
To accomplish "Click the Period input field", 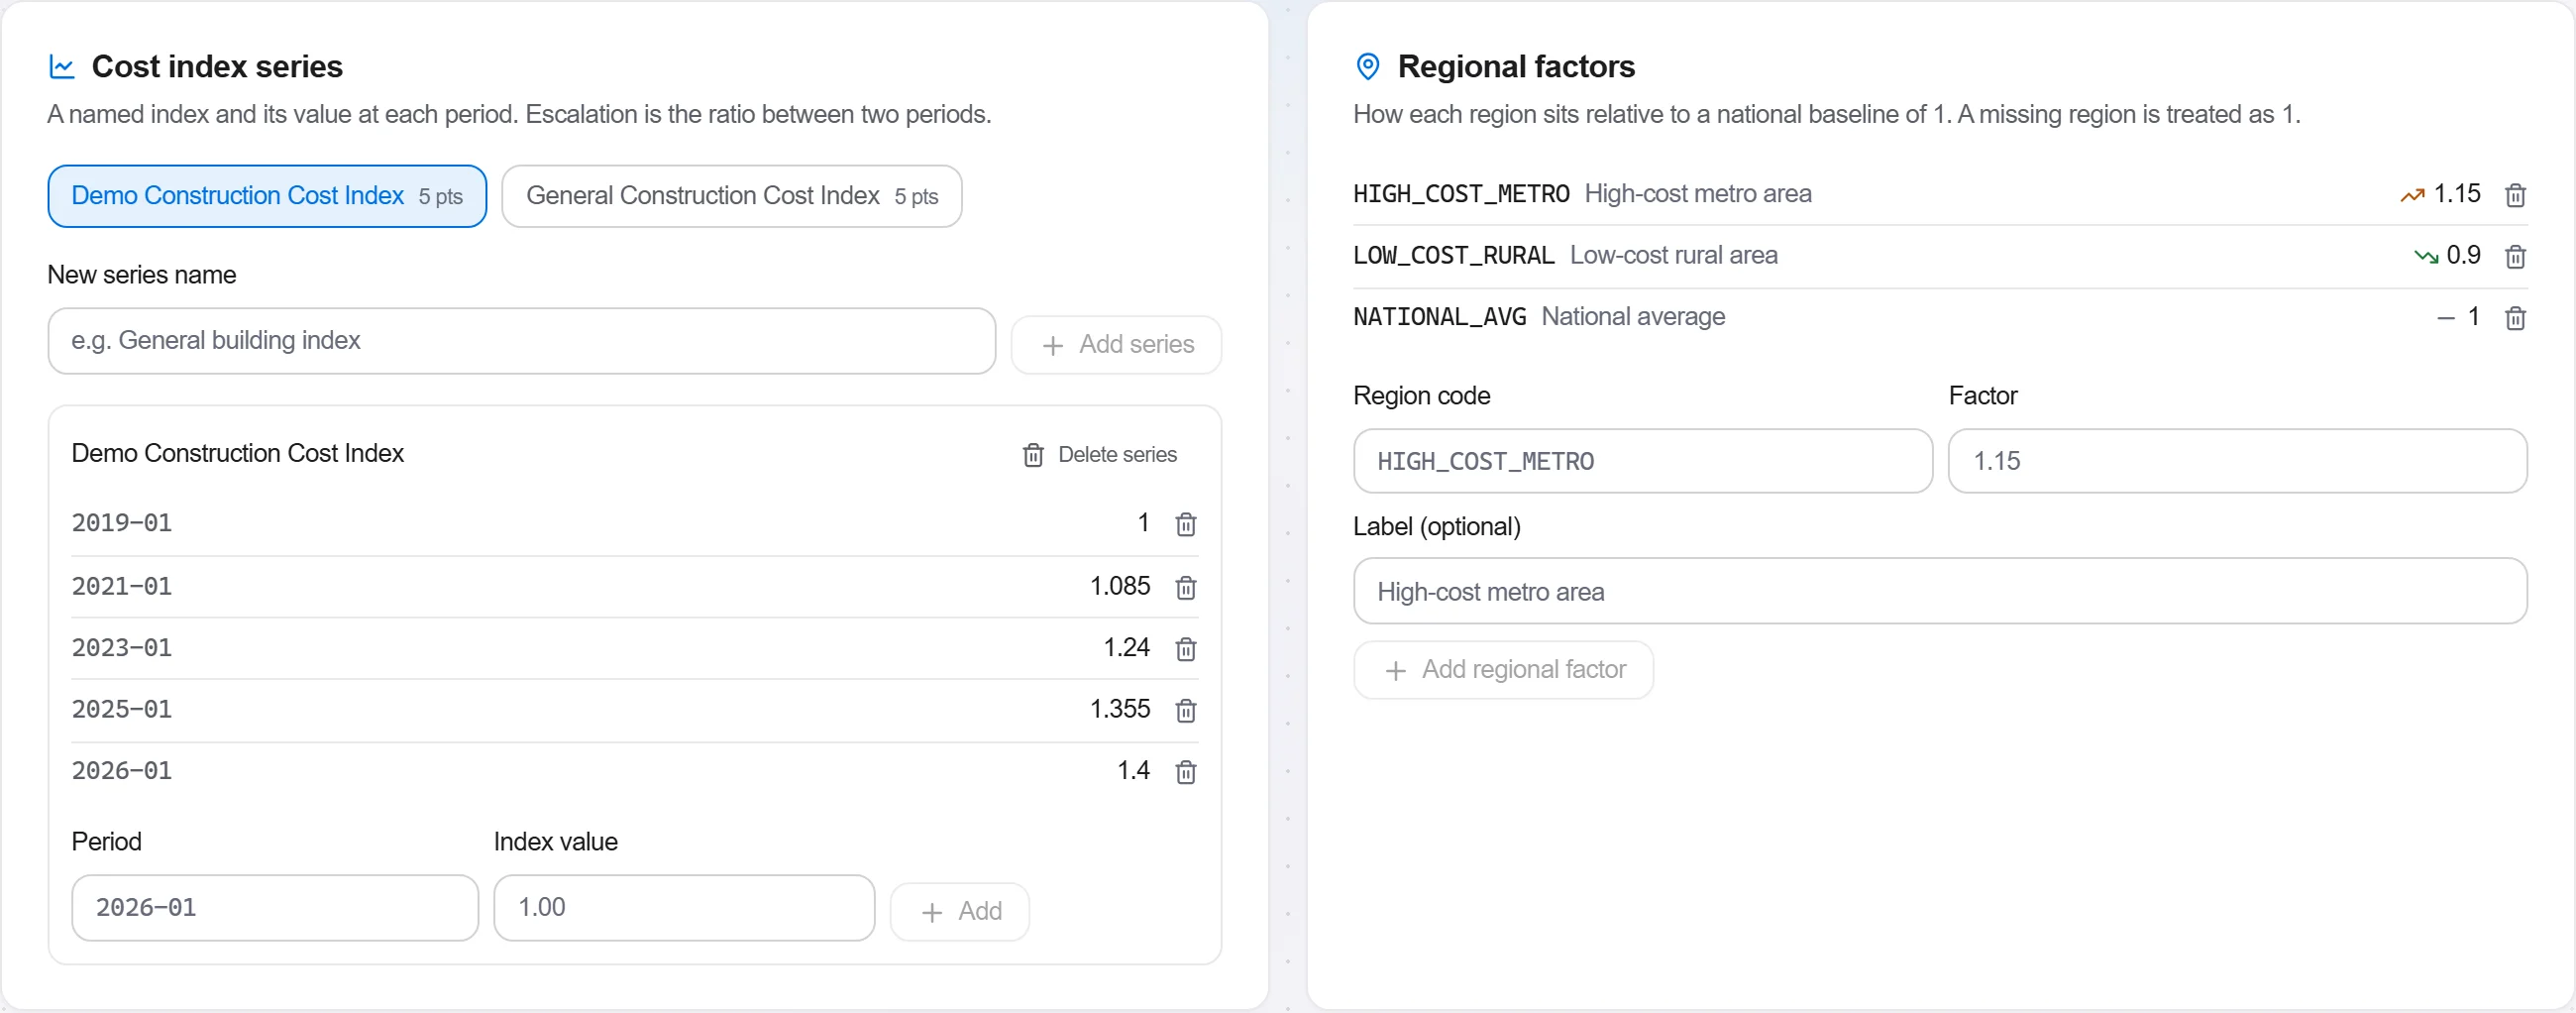I will click(x=275, y=908).
